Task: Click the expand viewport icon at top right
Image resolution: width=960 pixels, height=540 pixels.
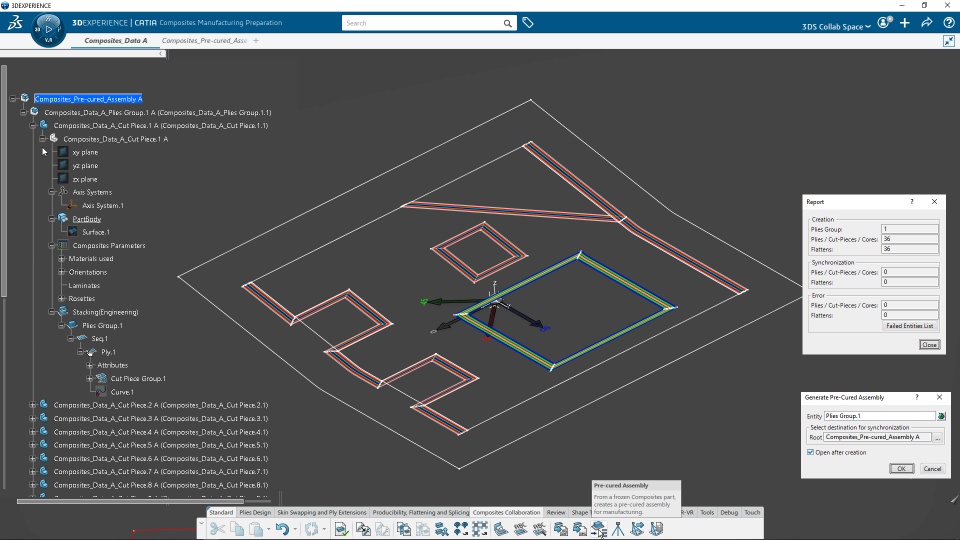Action: (949, 41)
